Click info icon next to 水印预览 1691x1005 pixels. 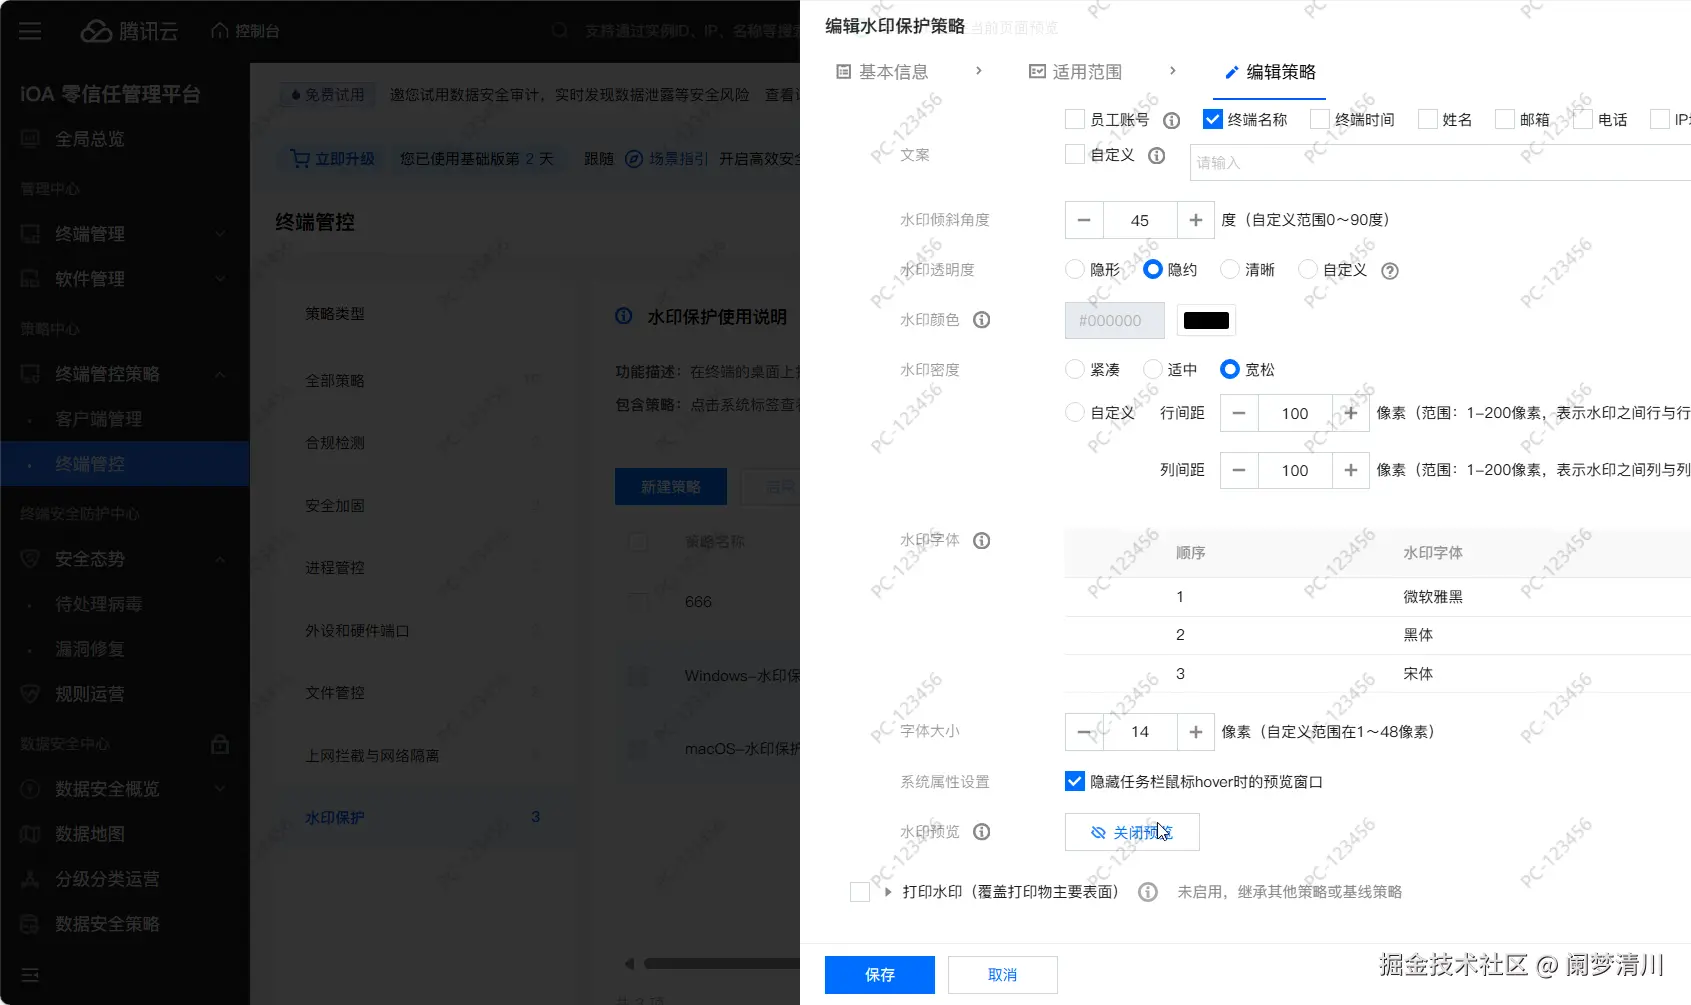pyautogui.click(x=982, y=832)
